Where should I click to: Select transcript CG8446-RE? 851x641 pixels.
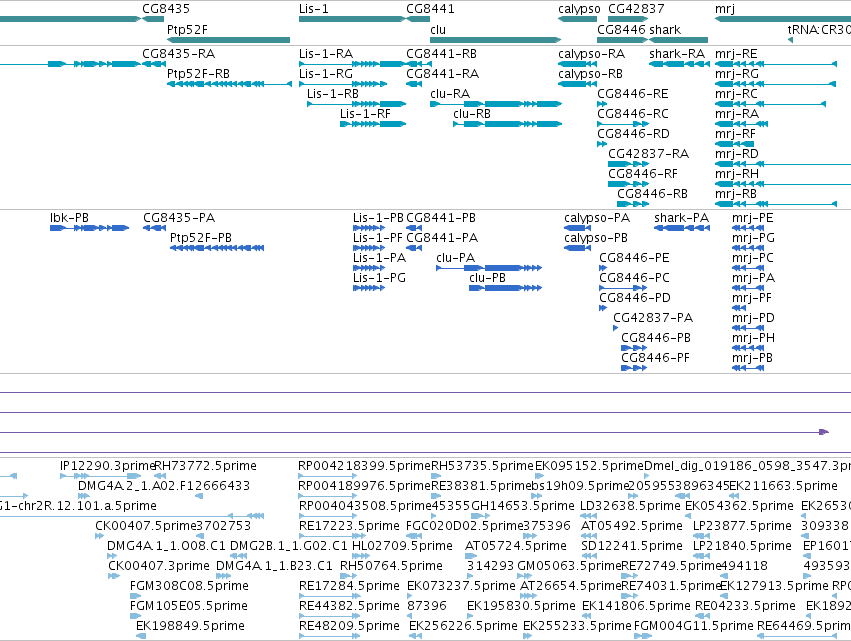(x=602, y=104)
